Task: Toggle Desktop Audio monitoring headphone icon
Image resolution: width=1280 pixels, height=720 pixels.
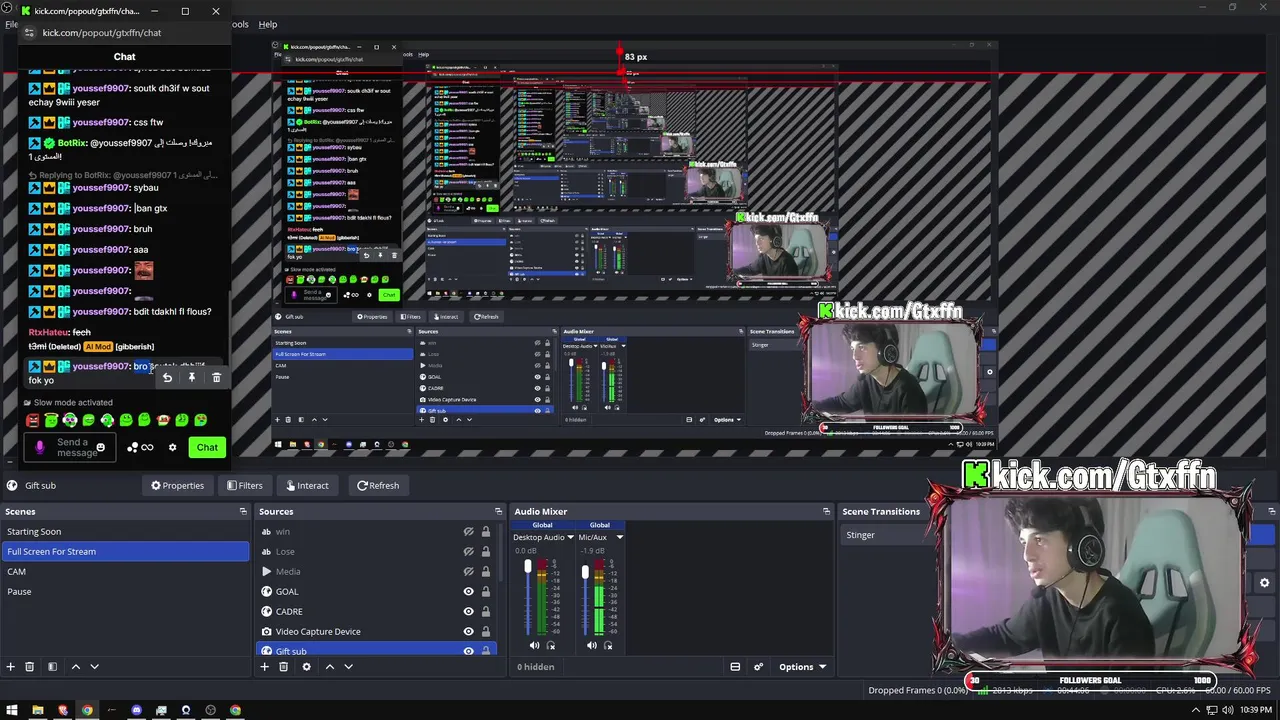Action: pos(550,646)
